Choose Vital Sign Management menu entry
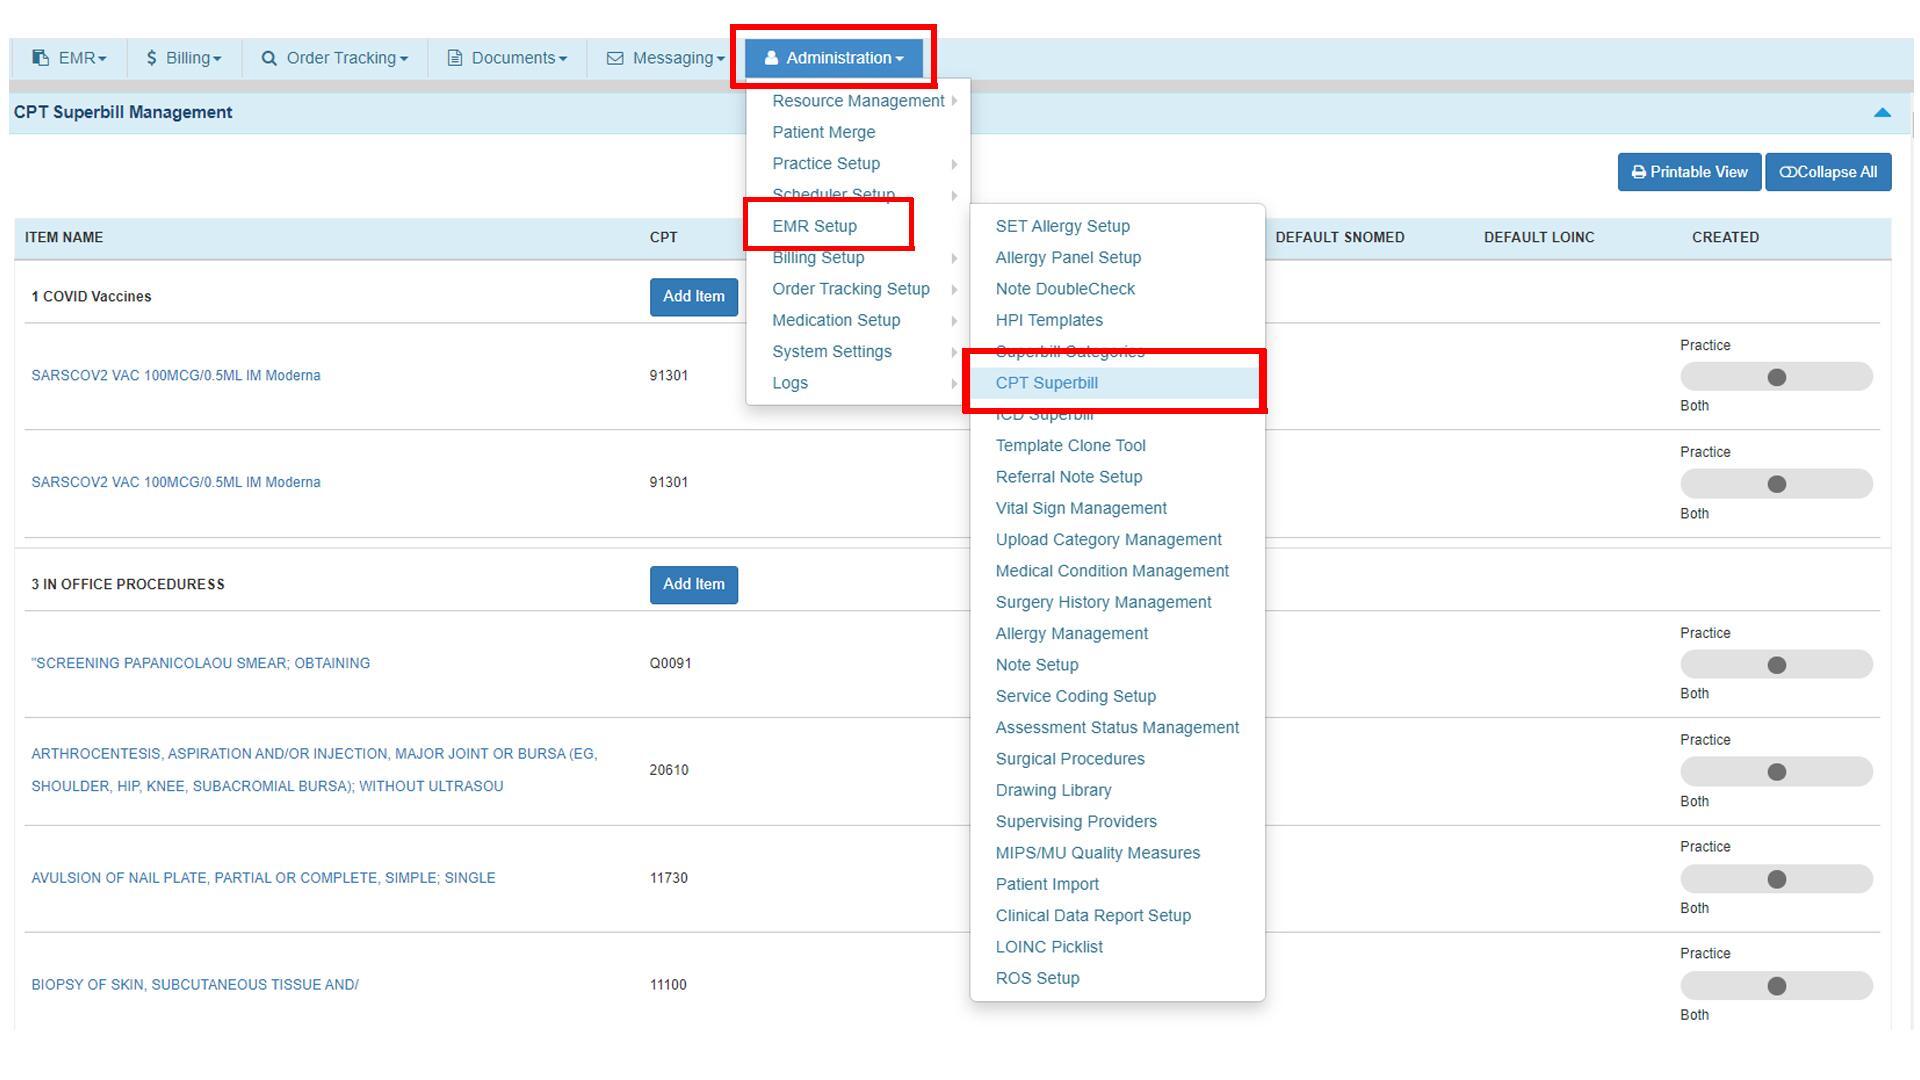Image resolution: width=1920 pixels, height=1080 pixels. point(1080,508)
